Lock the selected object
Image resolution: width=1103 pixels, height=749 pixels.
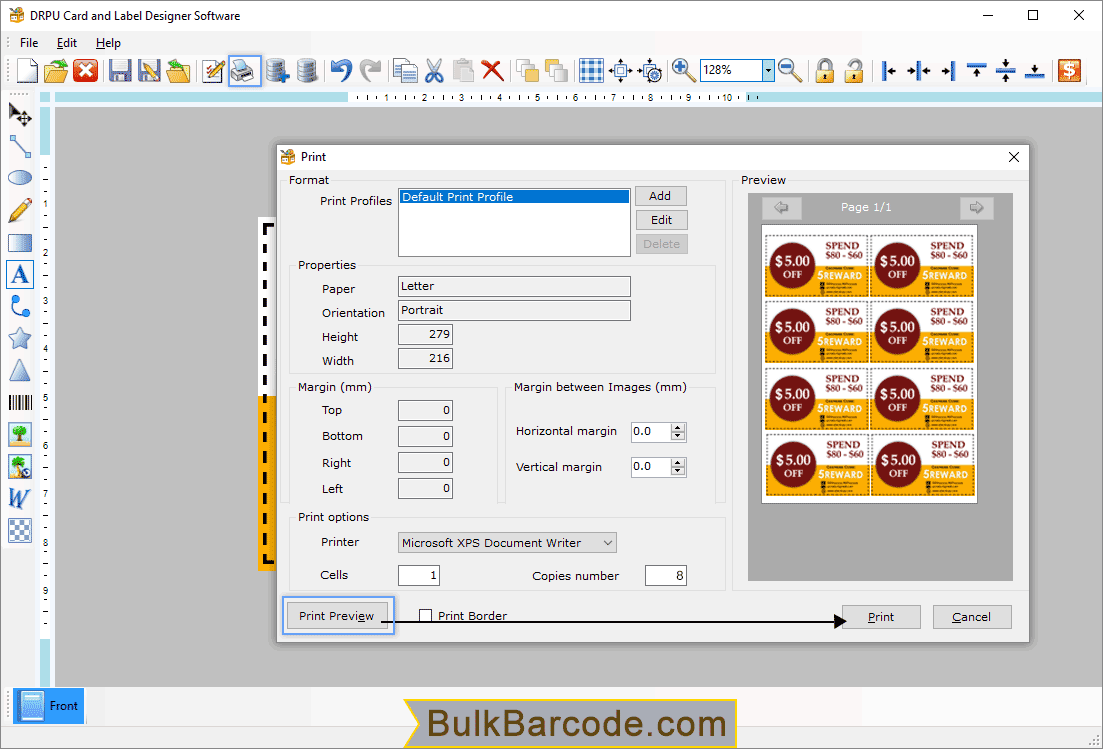824,70
